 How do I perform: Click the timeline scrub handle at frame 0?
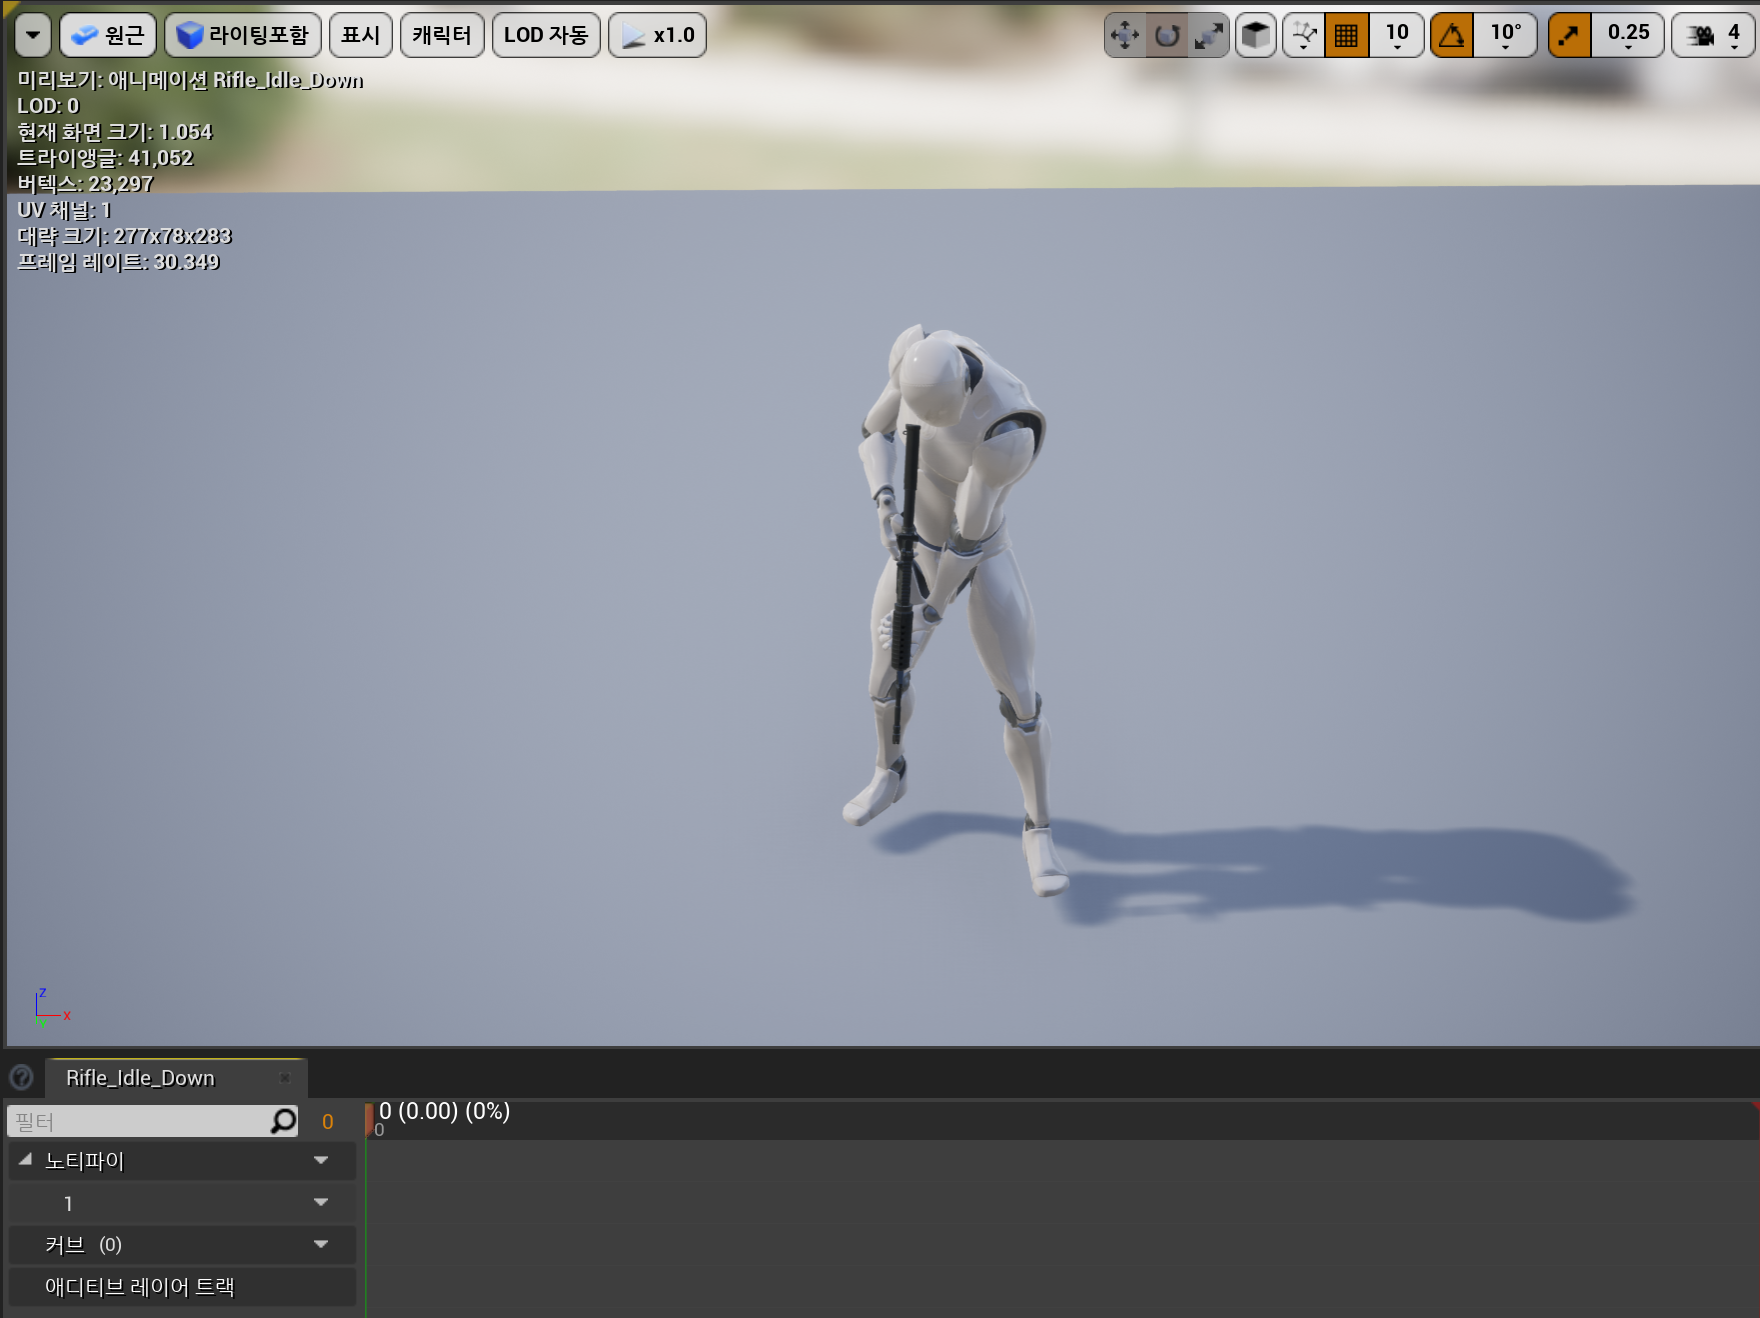369,1118
